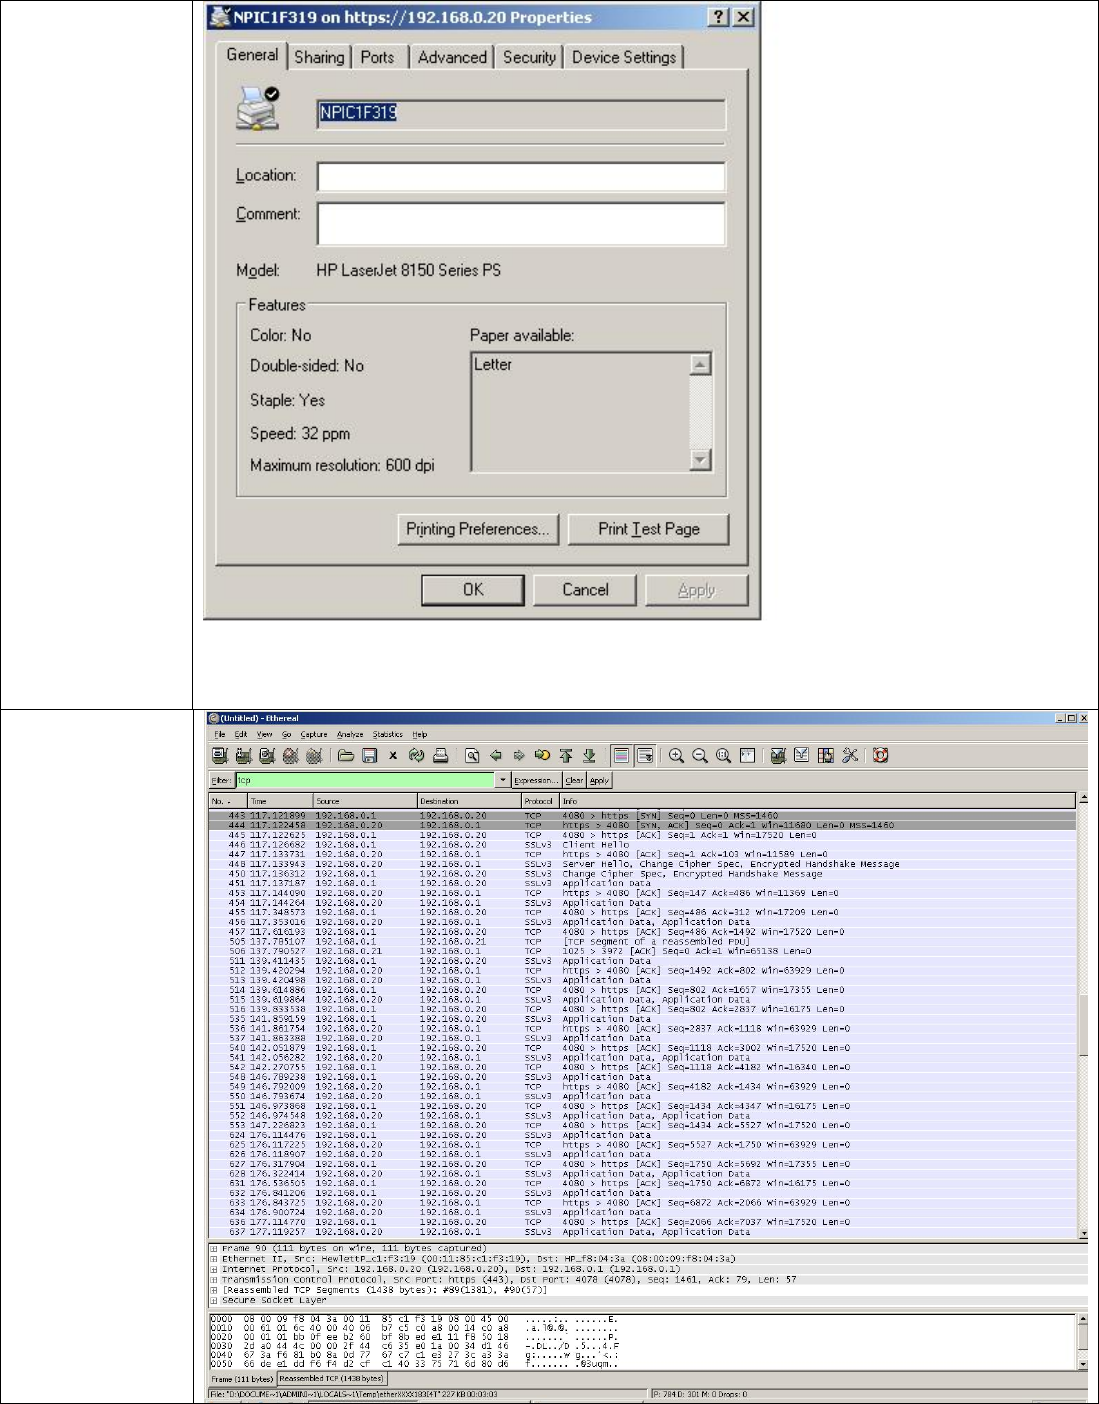Click Go to packet number icon
The width and height of the screenshot is (1099, 1404).
542,756
